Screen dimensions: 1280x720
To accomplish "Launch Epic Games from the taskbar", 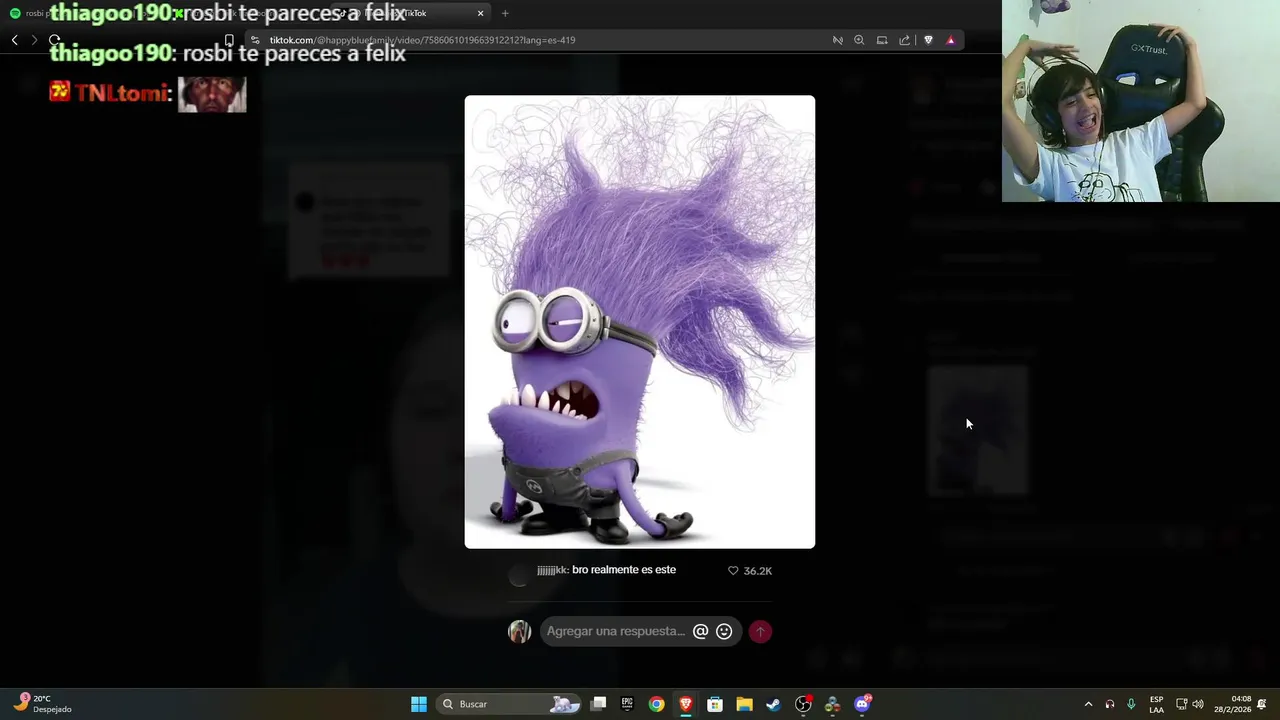I will tap(627, 704).
